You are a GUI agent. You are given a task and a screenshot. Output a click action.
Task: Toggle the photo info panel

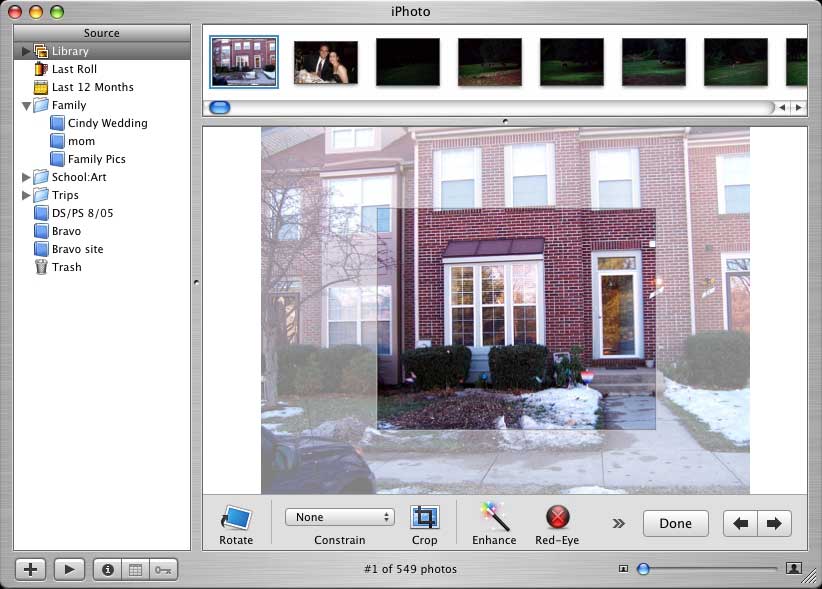pos(107,569)
